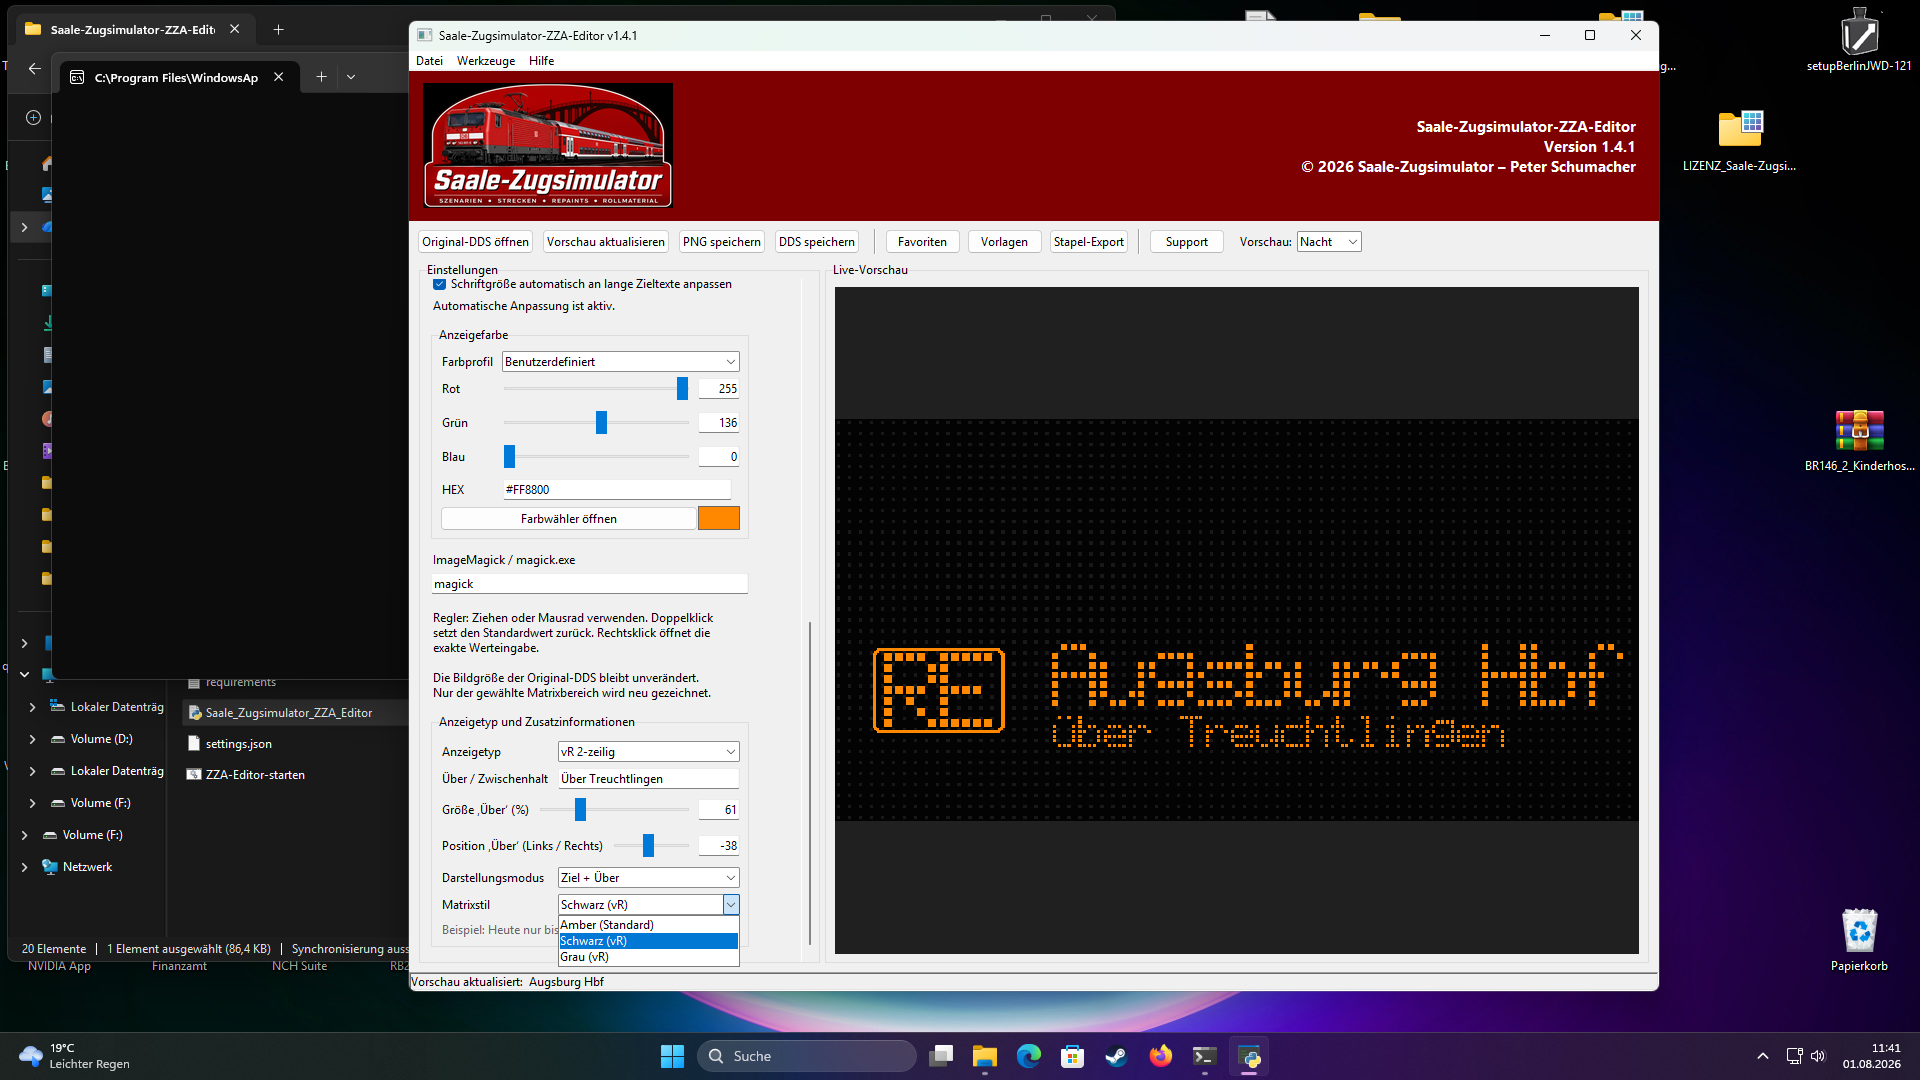Click Support button

click(x=1186, y=242)
